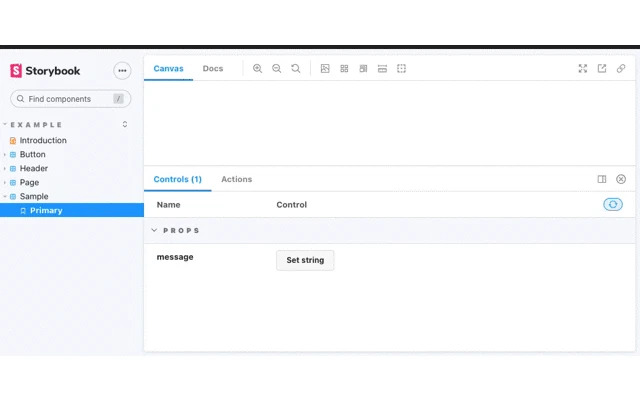640x400 pixels.
Task: Open the Introduction docs page
Action: (43, 140)
